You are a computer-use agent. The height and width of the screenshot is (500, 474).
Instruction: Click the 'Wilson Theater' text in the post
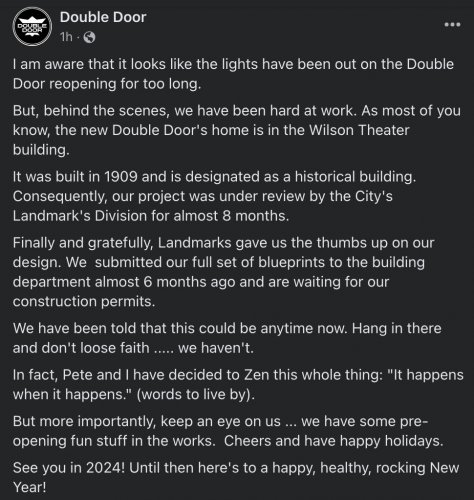[359, 130]
